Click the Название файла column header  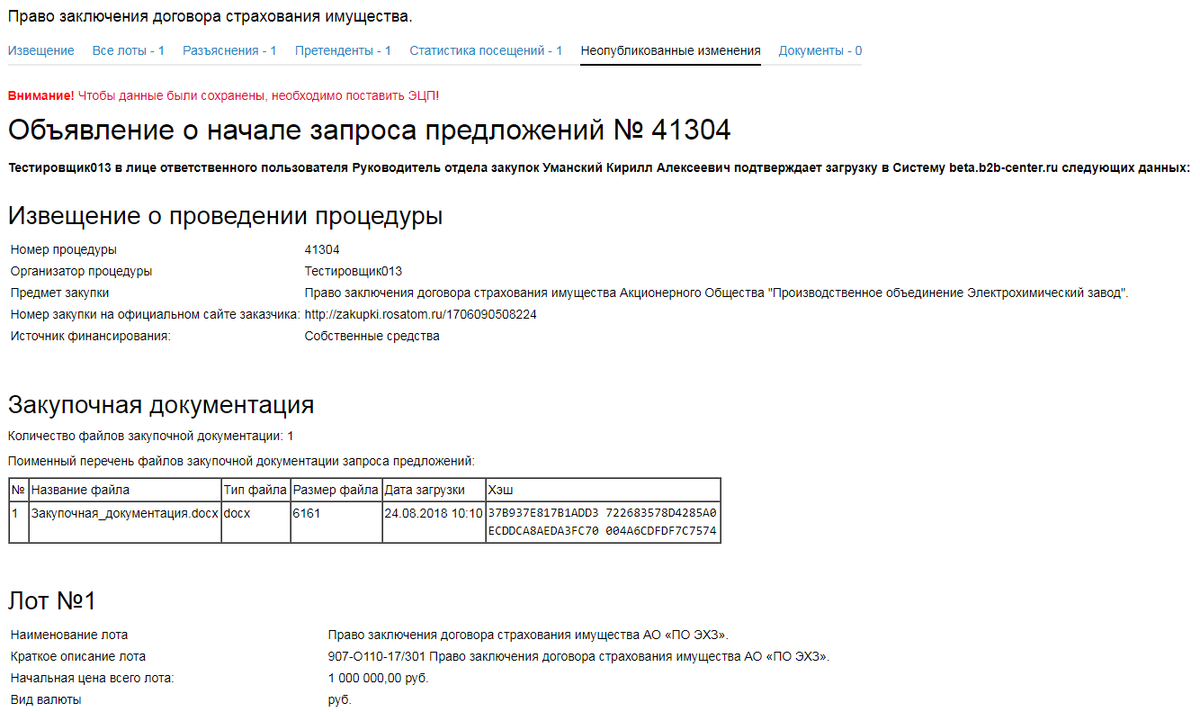coord(81,490)
